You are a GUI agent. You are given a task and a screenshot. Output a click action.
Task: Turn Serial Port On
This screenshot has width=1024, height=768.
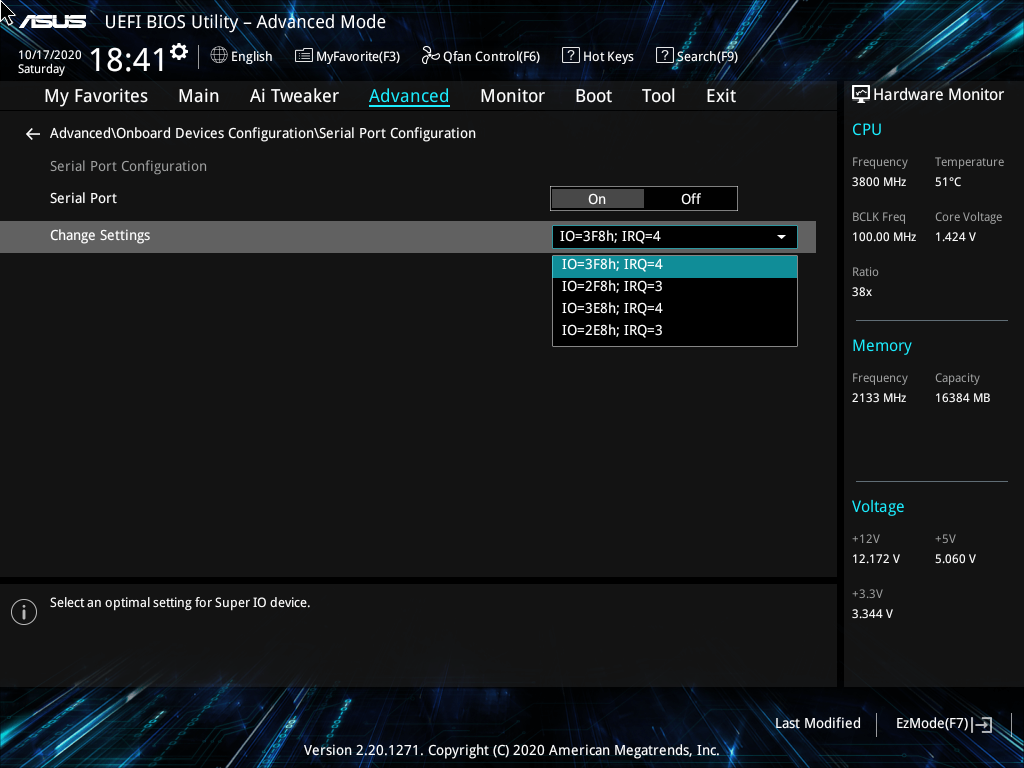point(597,199)
